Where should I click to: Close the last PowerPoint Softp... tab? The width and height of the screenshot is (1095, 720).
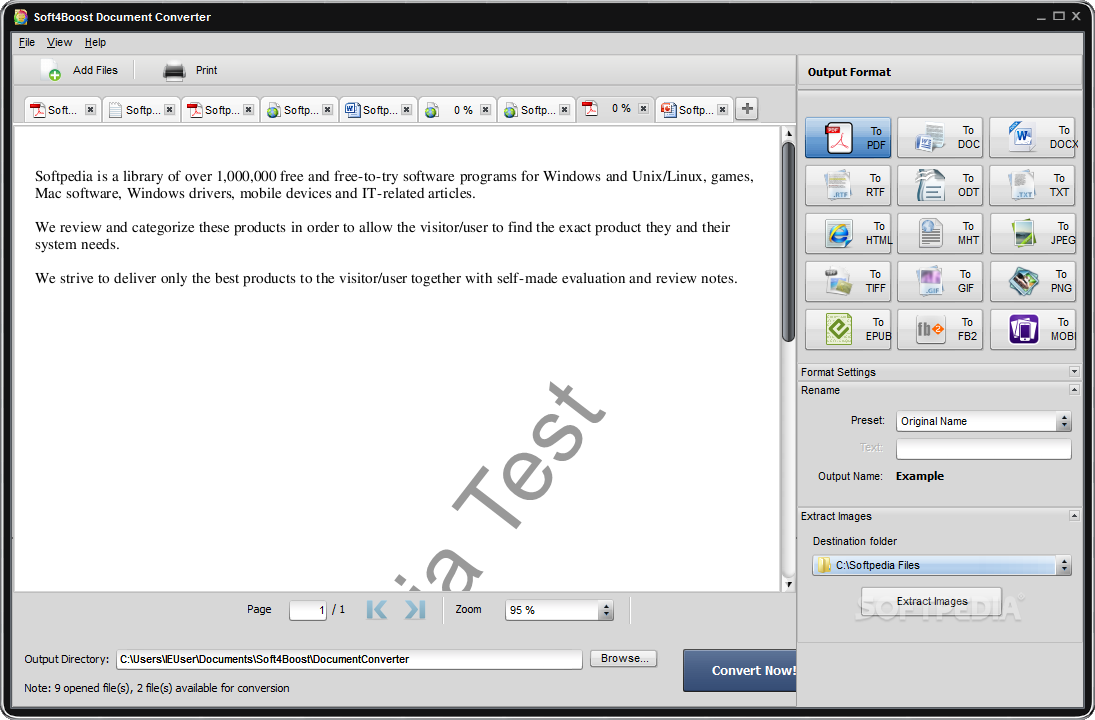pyautogui.click(x=722, y=110)
